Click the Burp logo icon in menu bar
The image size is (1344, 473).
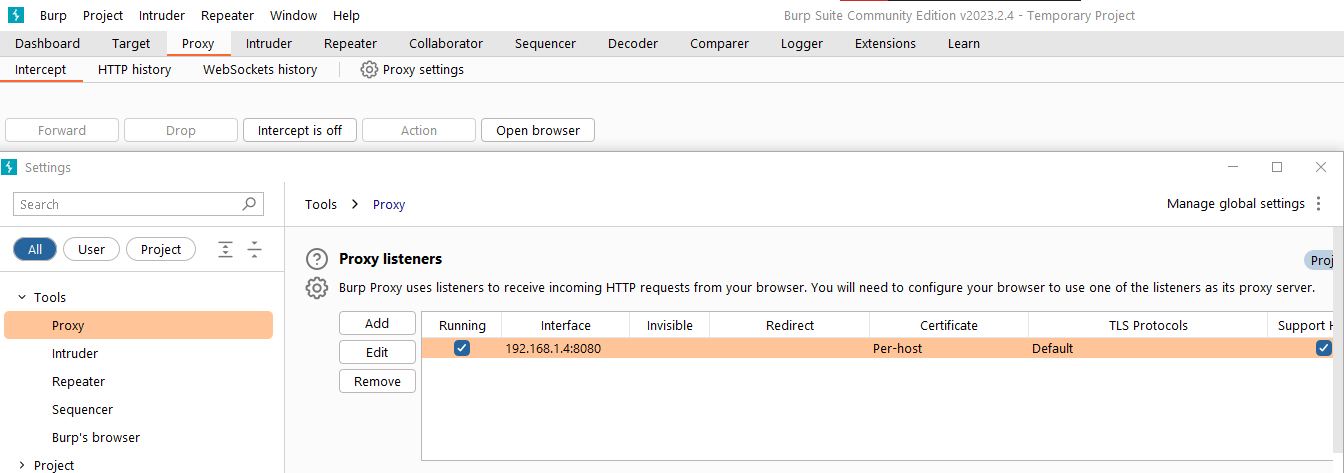[x=16, y=15]
